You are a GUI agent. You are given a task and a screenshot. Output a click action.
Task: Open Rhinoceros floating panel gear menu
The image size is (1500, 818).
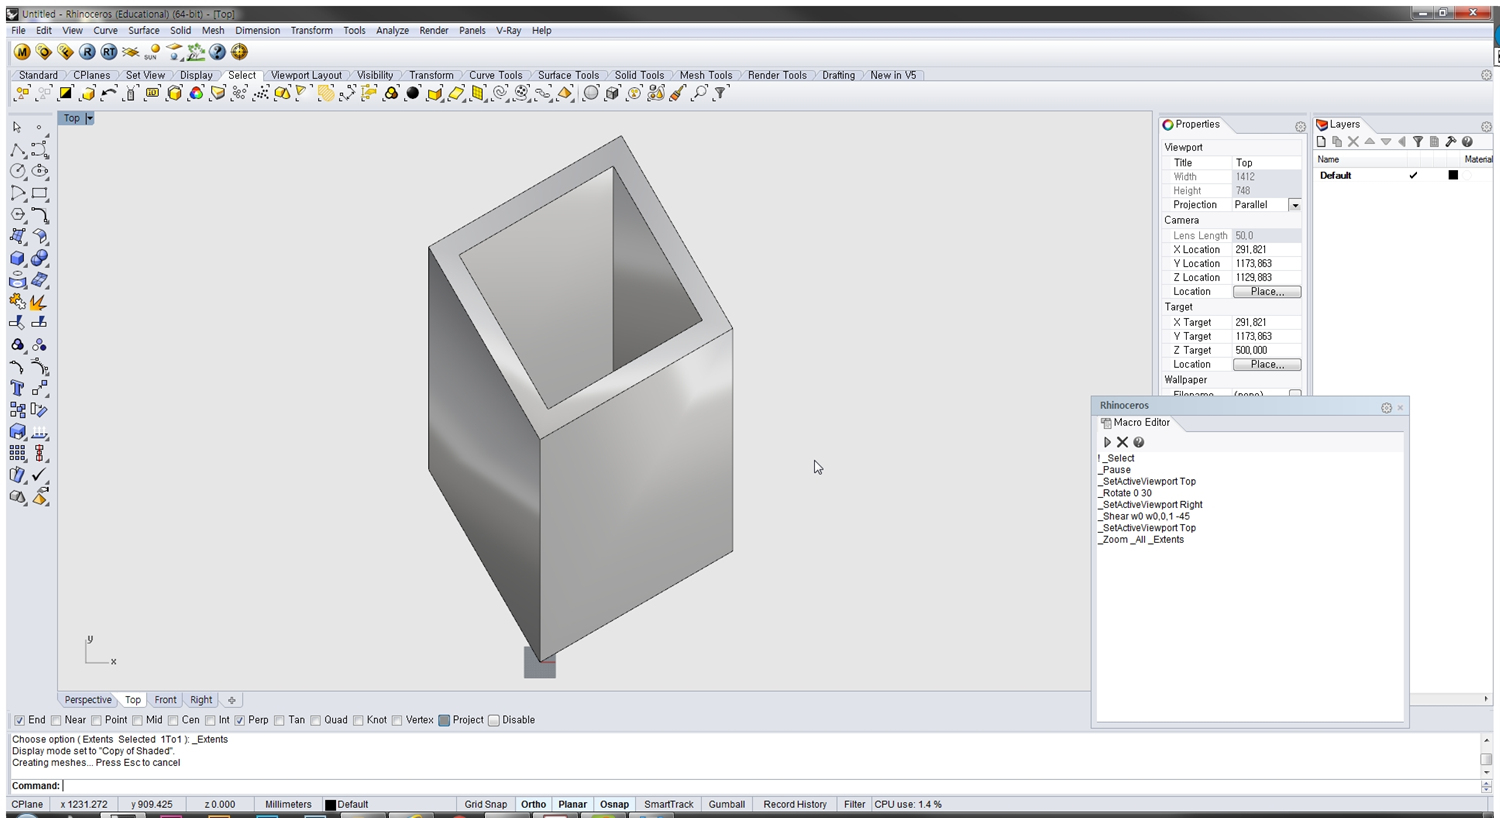1386,407
